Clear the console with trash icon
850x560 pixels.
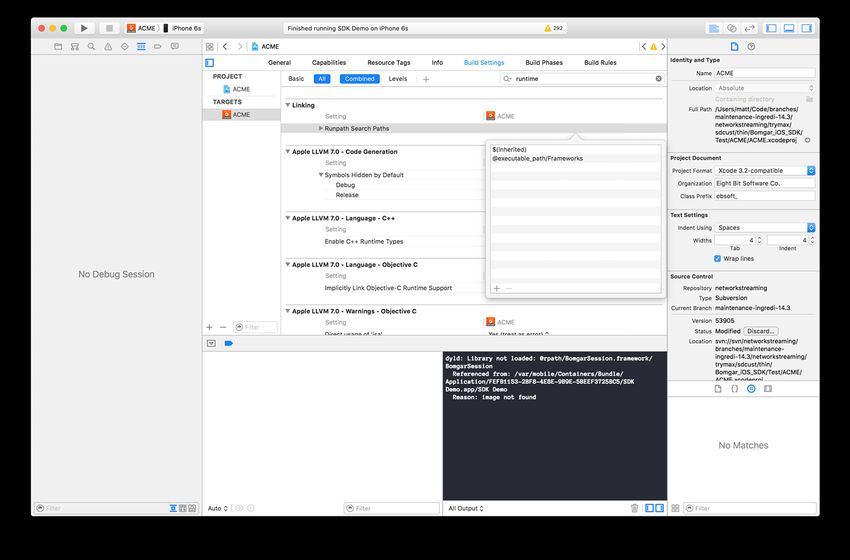point(634,508)
